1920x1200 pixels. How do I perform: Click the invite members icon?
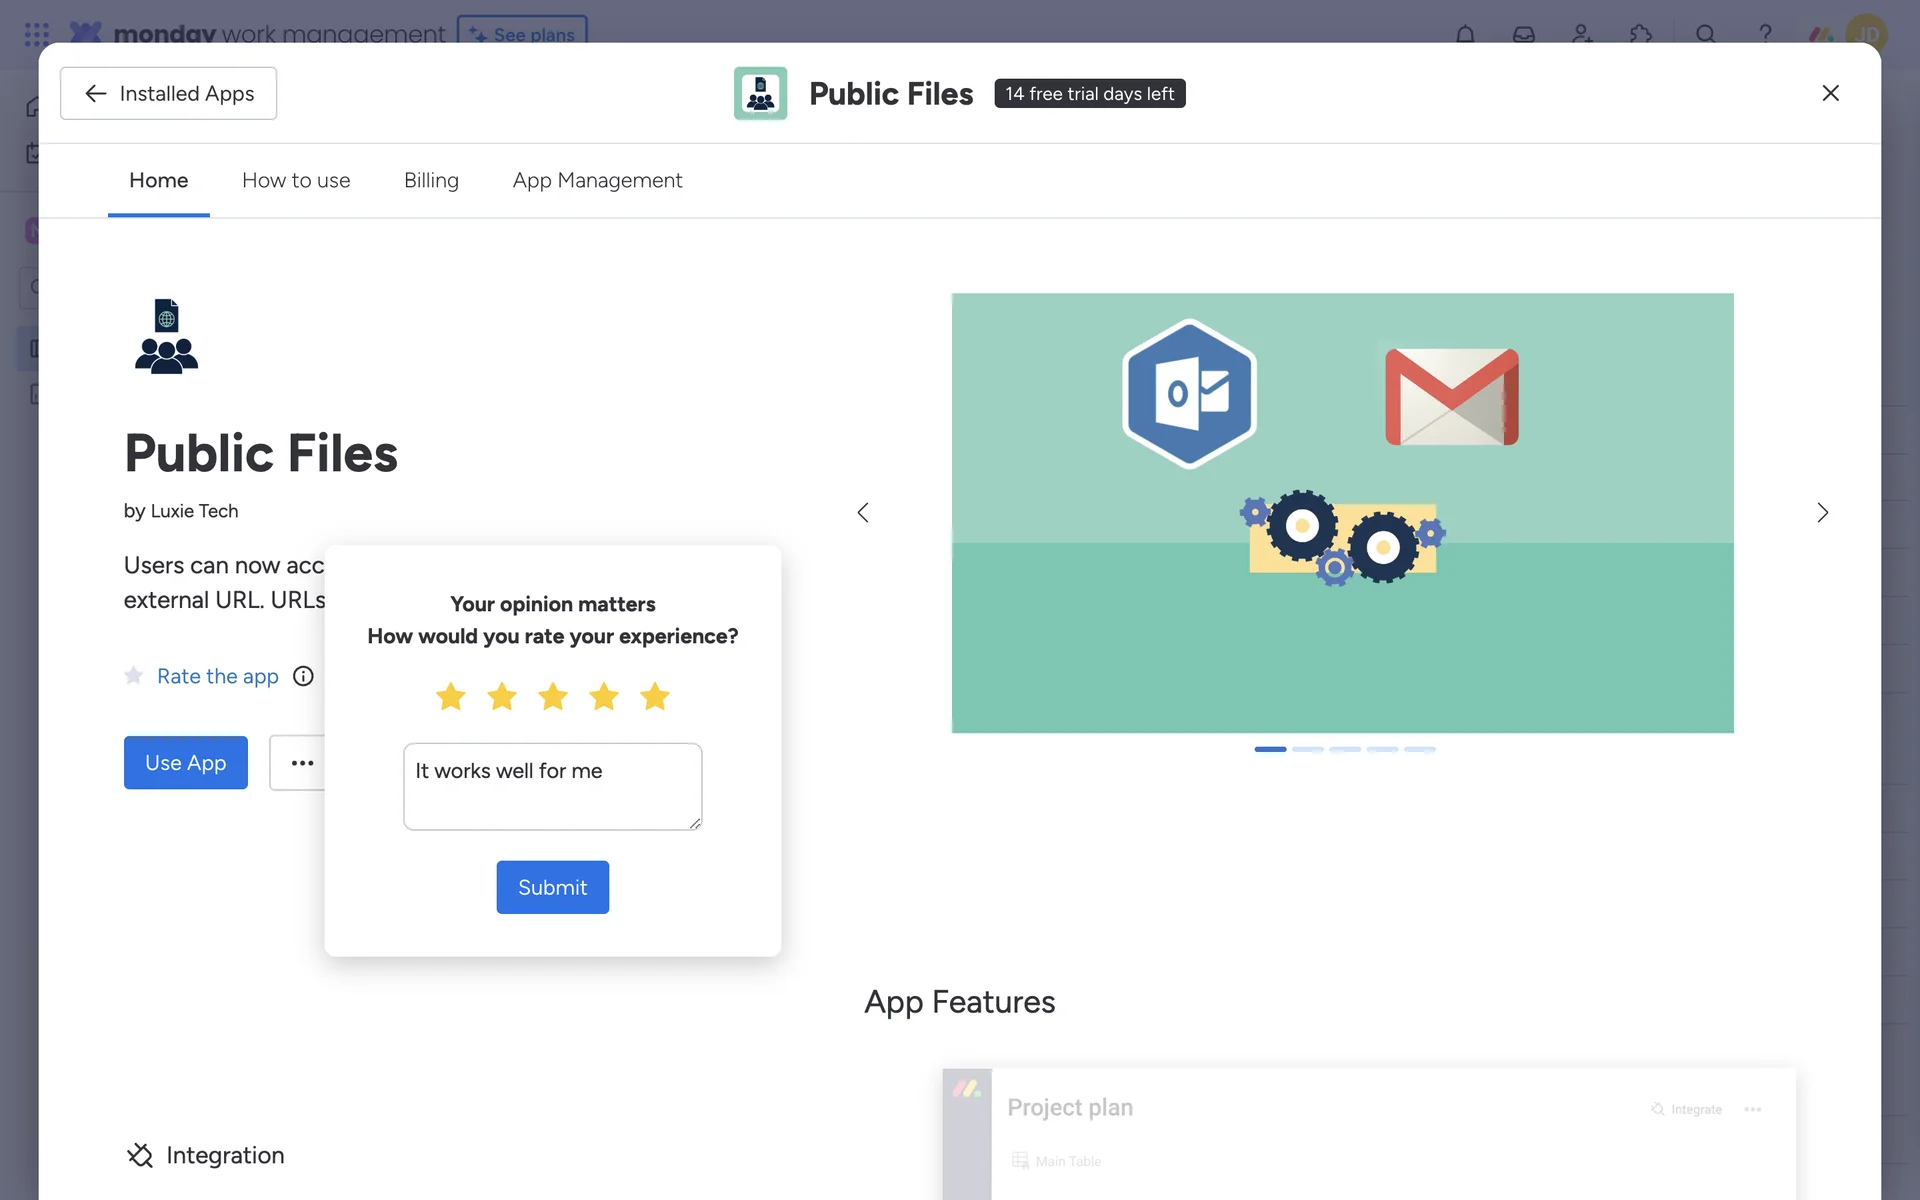coord(1582,34)
